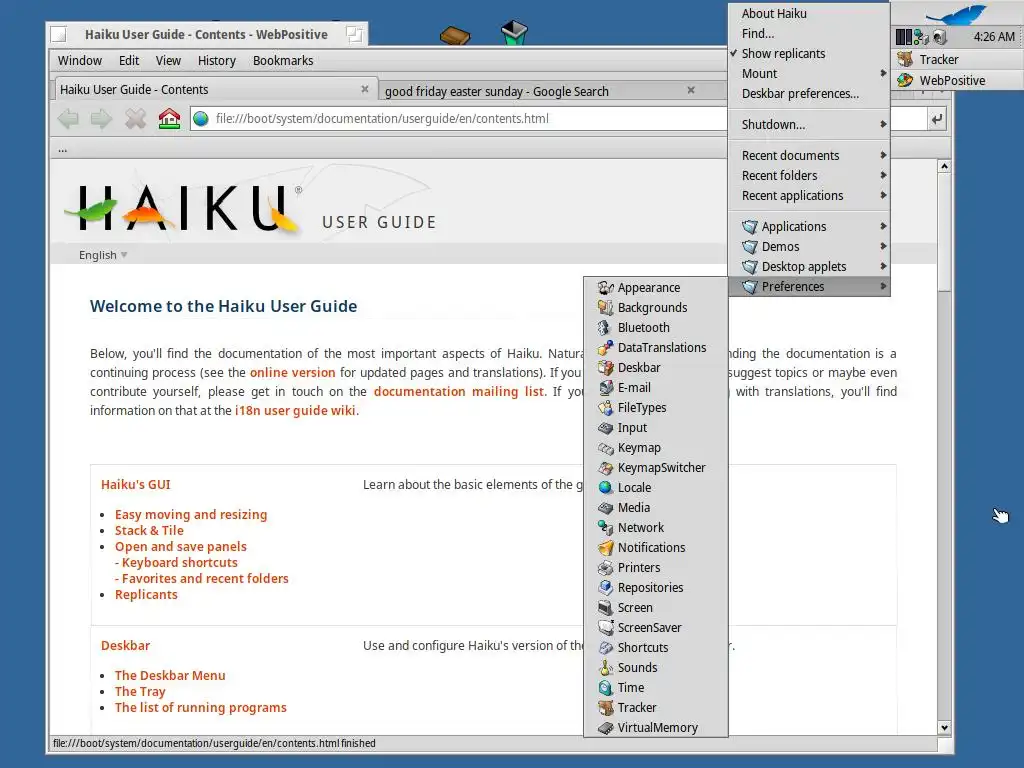
Task: Open the View menu
Action: pos(168,61)
